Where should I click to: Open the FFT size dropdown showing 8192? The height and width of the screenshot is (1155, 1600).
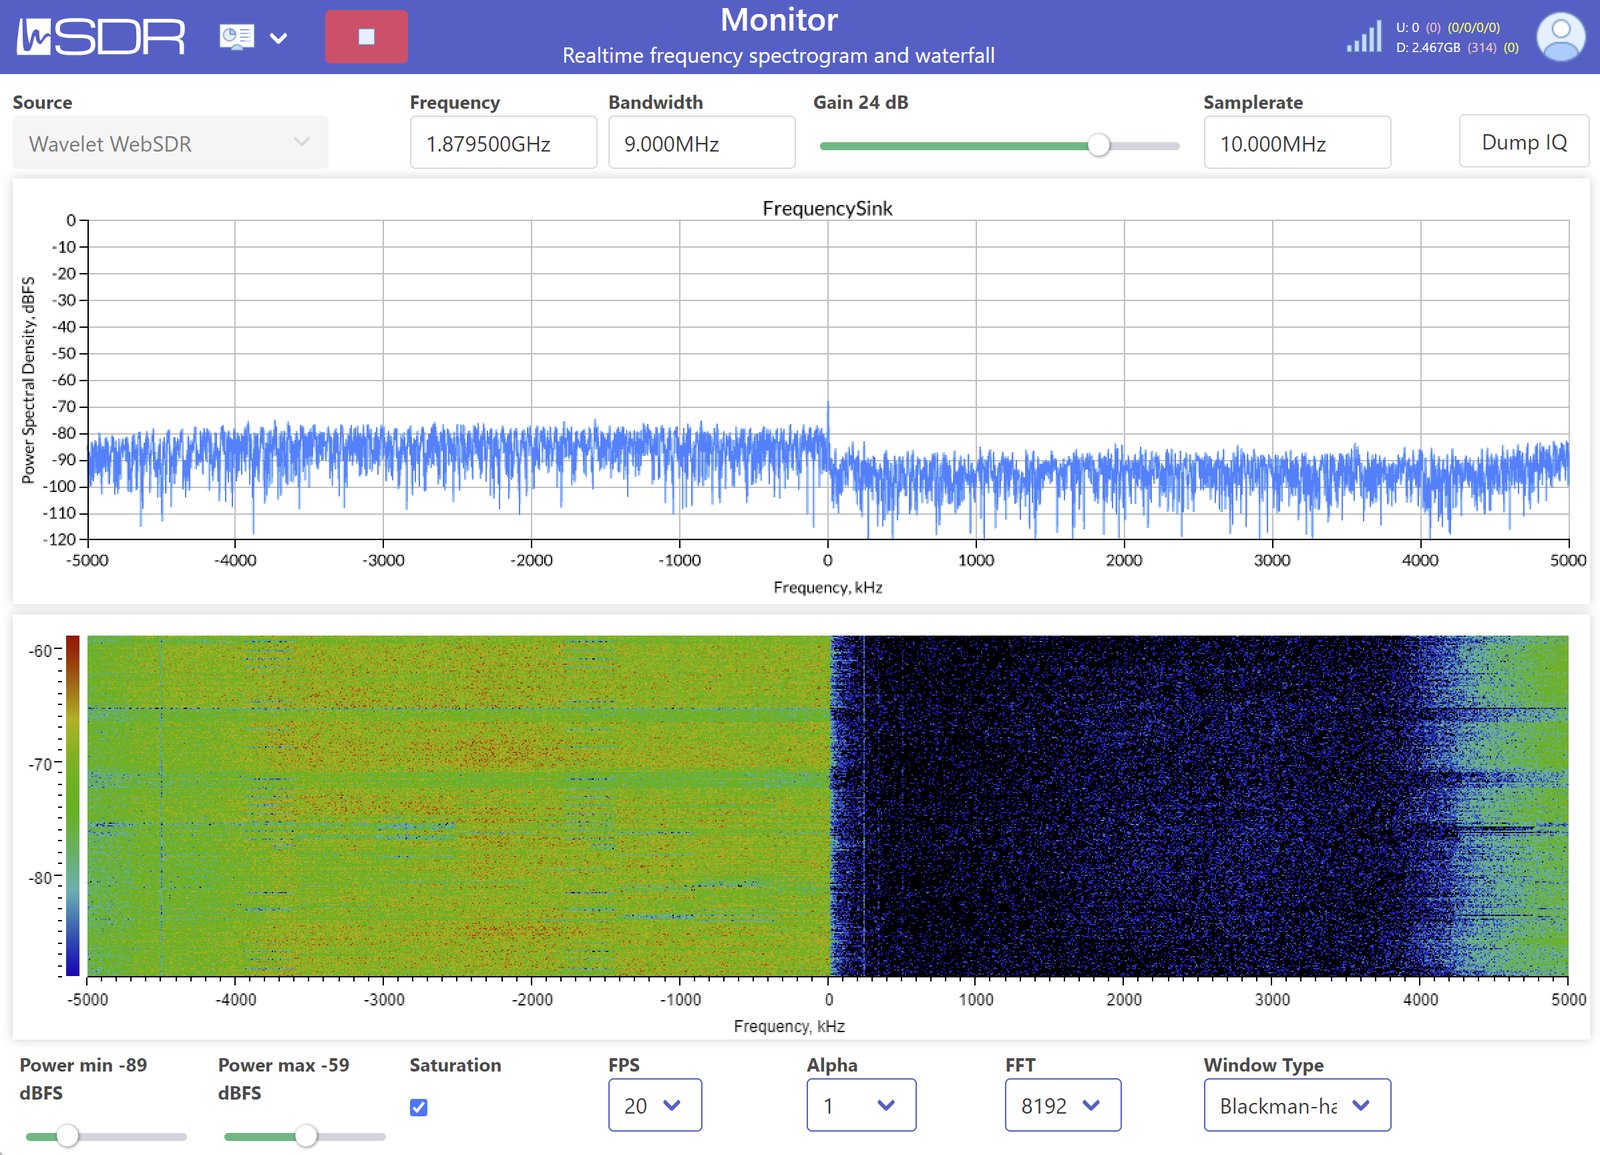1062,1105
